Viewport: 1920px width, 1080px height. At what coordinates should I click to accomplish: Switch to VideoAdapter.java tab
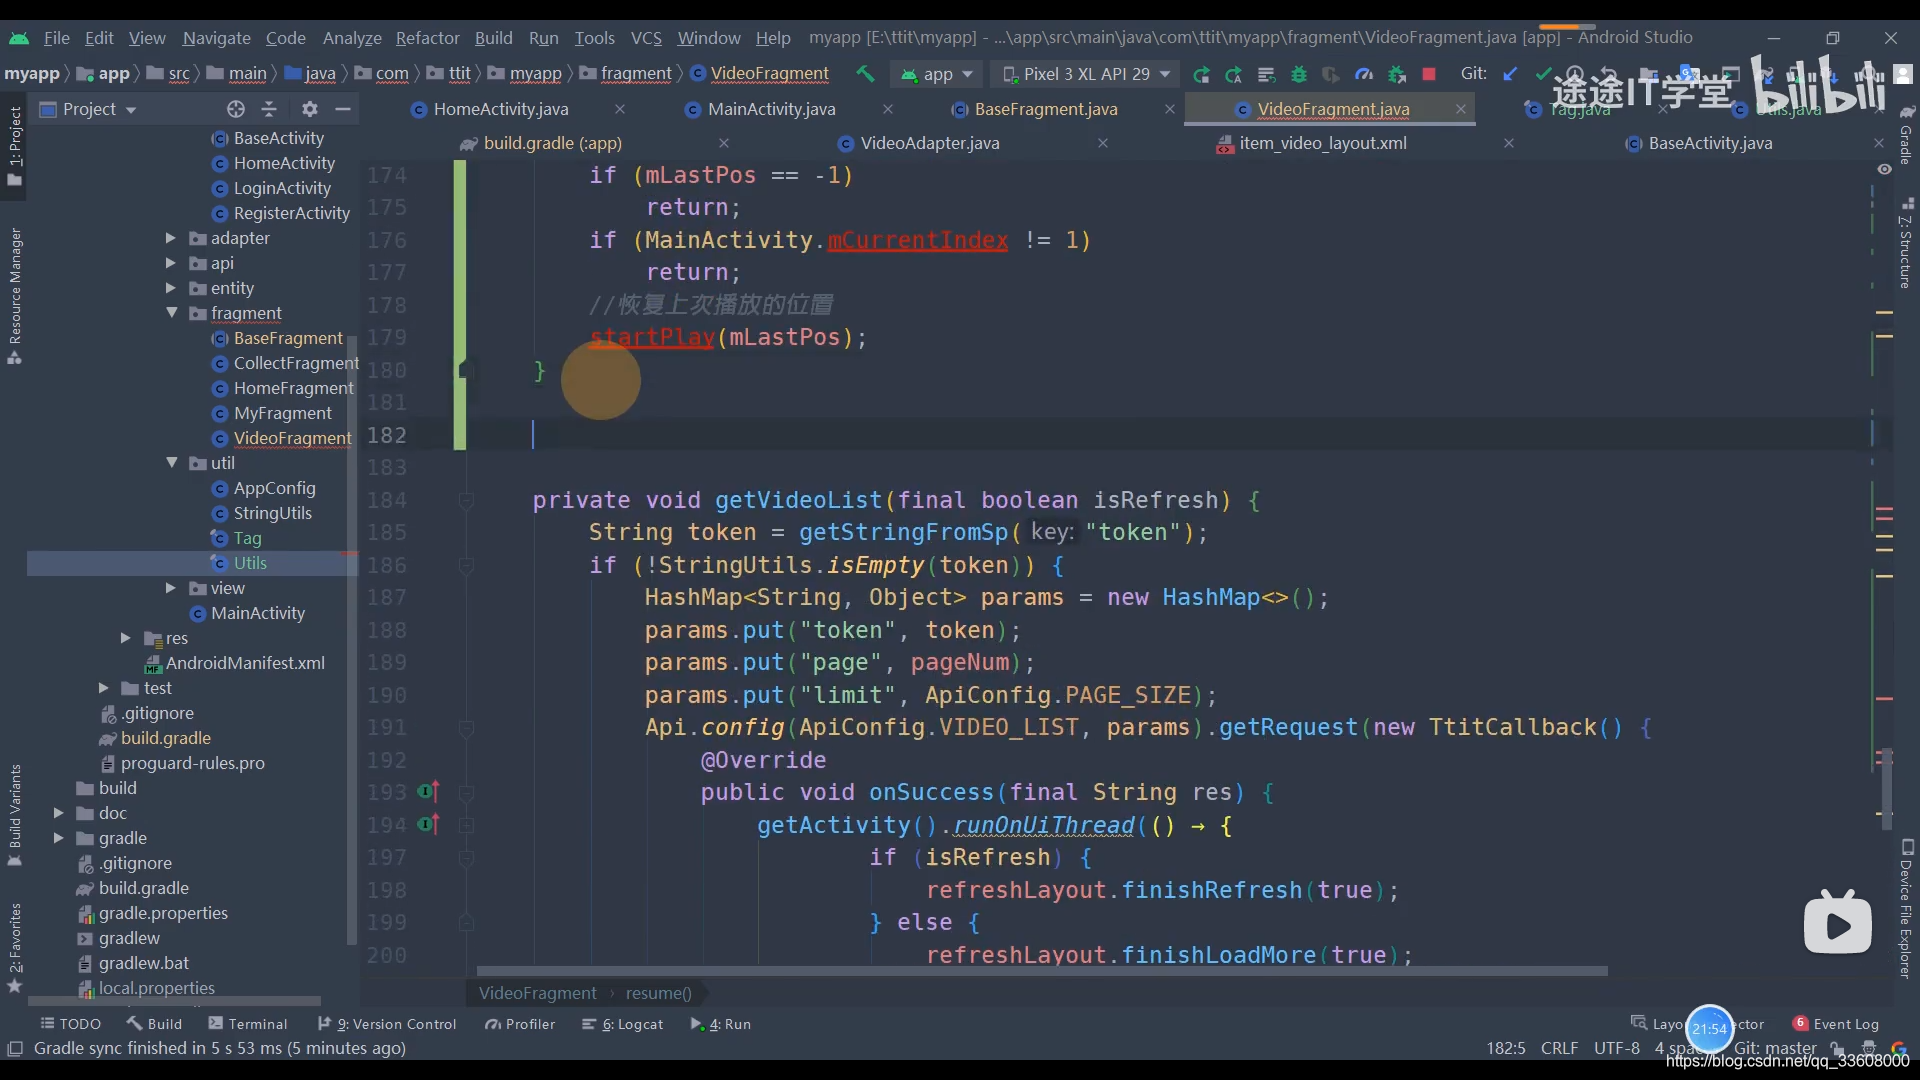(930, 143)
